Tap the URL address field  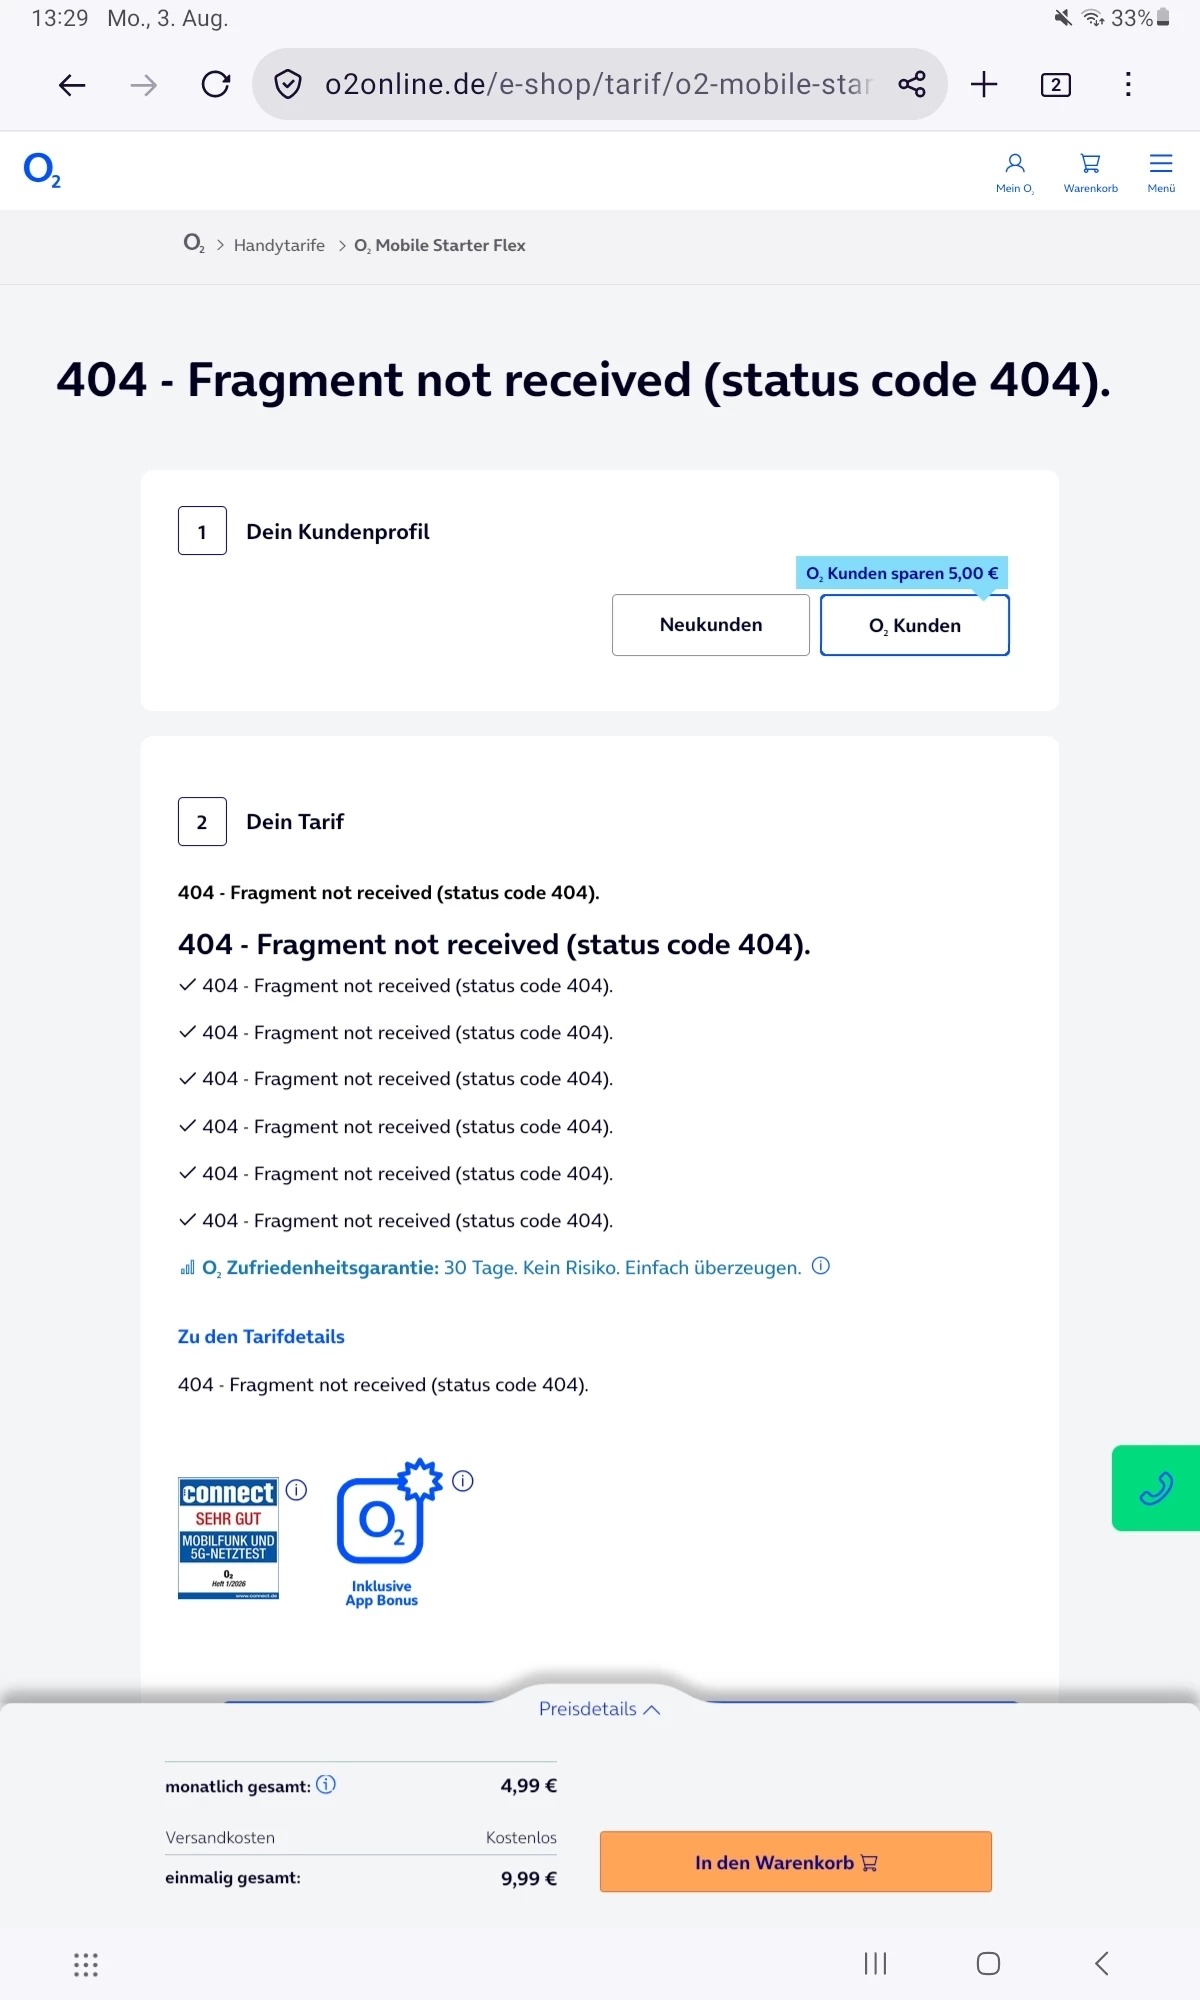pyautogui.click(x=598, y=84)
